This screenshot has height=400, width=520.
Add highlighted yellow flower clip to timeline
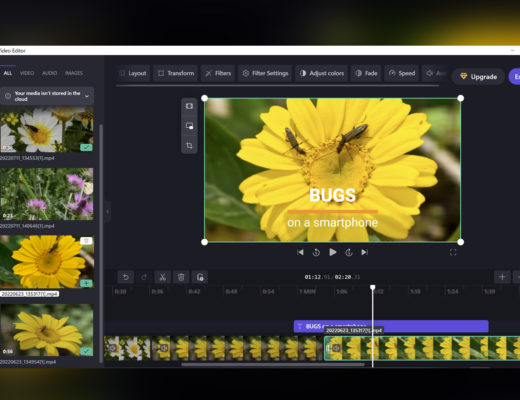click(x=86, y=283)
